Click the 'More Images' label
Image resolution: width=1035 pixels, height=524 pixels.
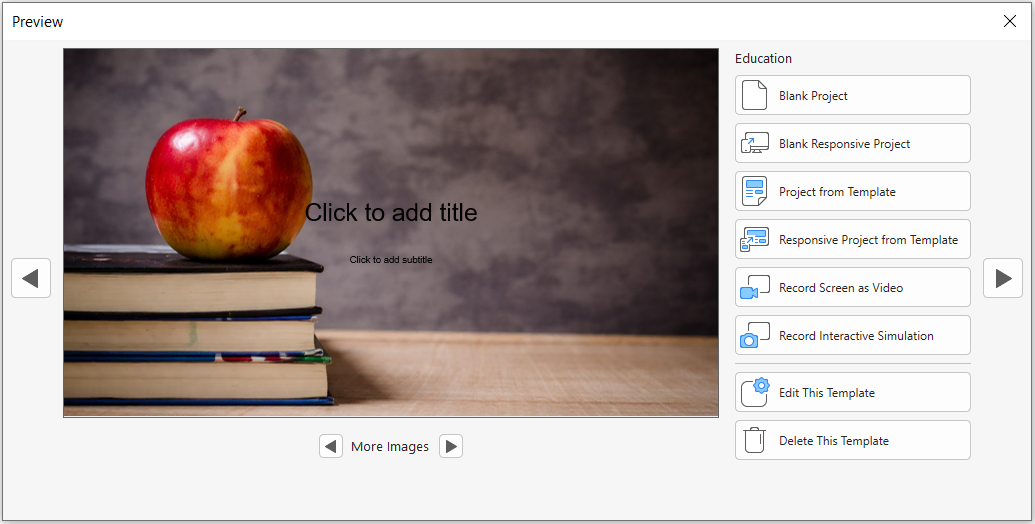[390, 447]
